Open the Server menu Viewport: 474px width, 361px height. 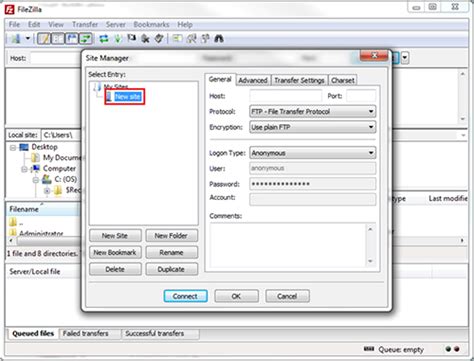[116, 25]
